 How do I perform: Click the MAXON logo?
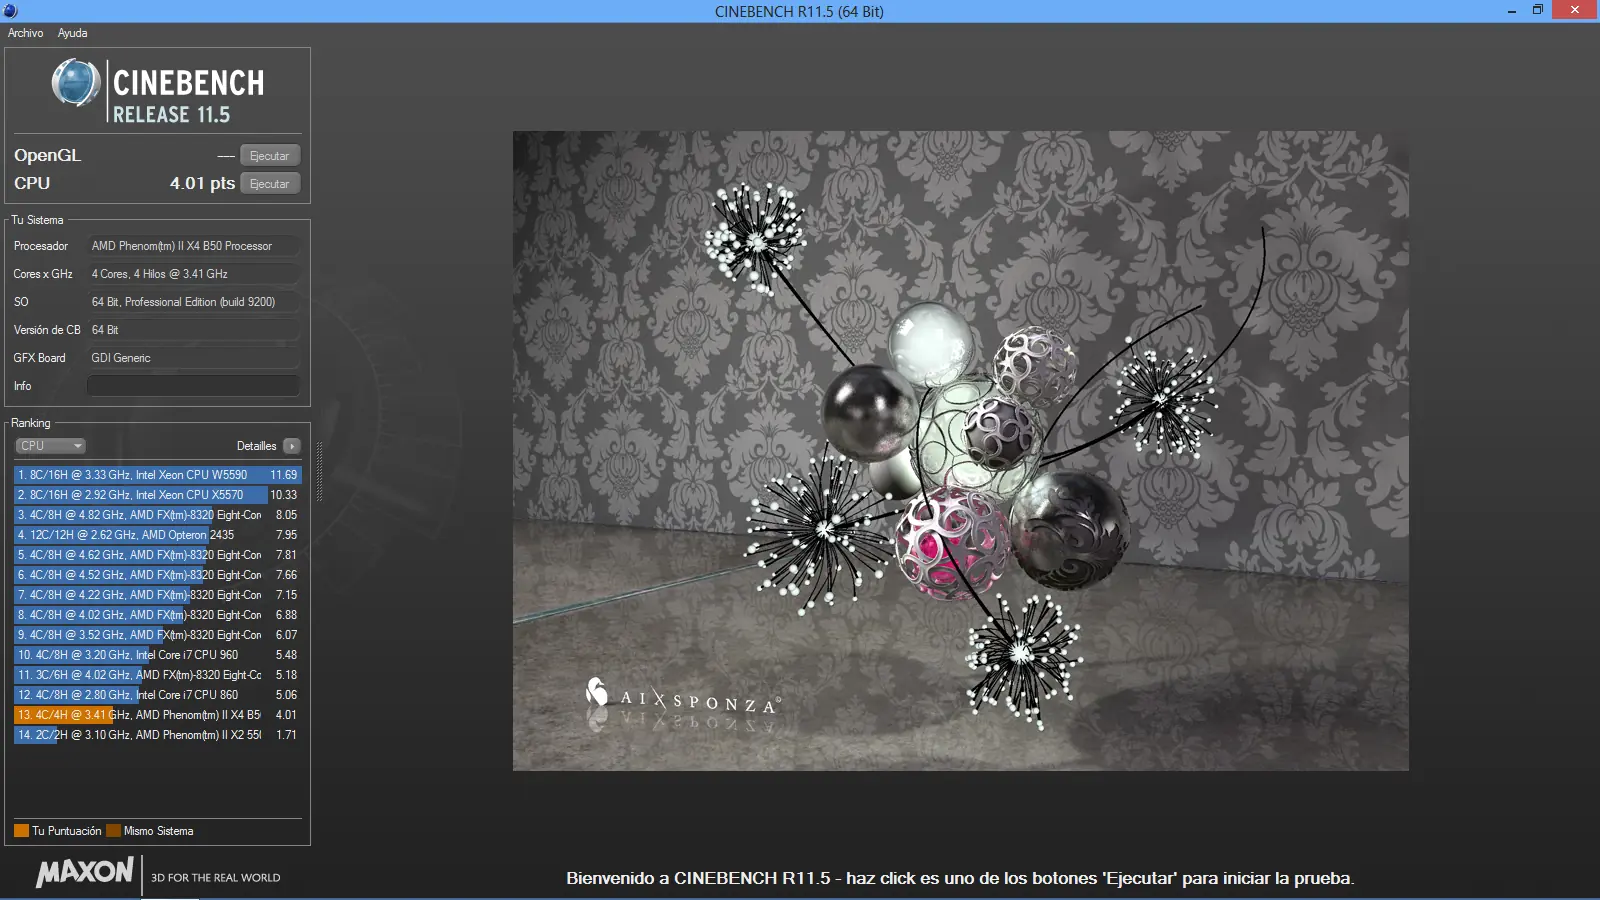point(85,873)
